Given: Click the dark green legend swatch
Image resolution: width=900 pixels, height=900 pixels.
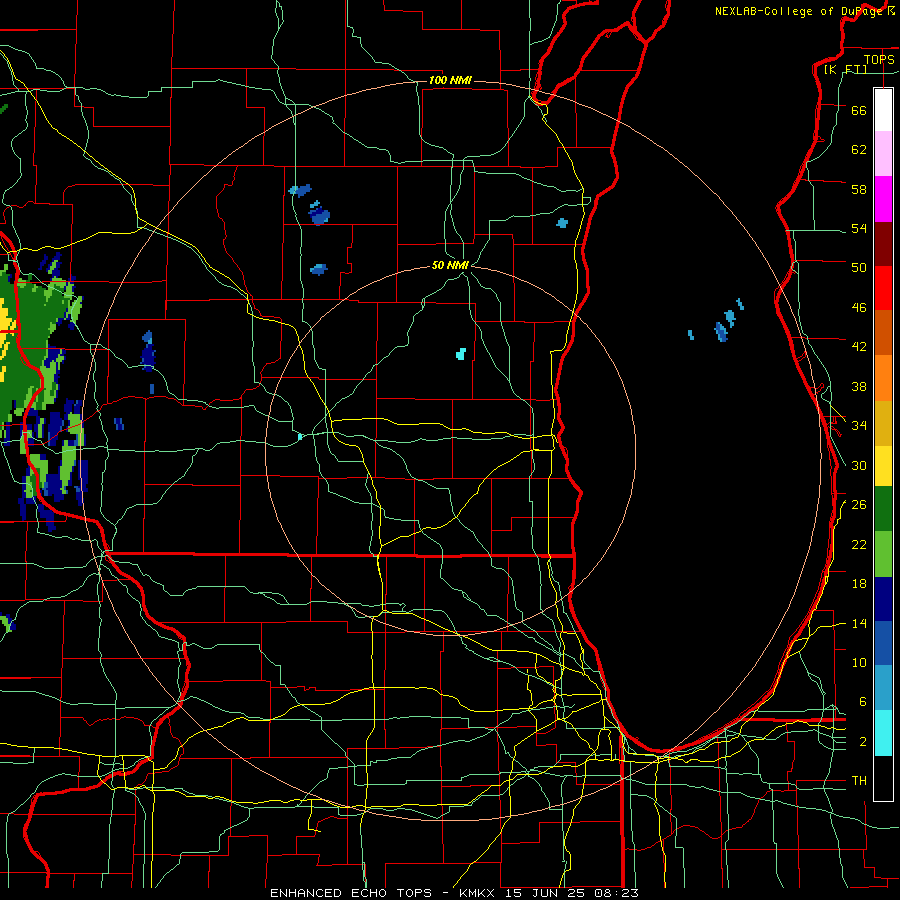Looking at the screenshot, I should click(883, 509).
